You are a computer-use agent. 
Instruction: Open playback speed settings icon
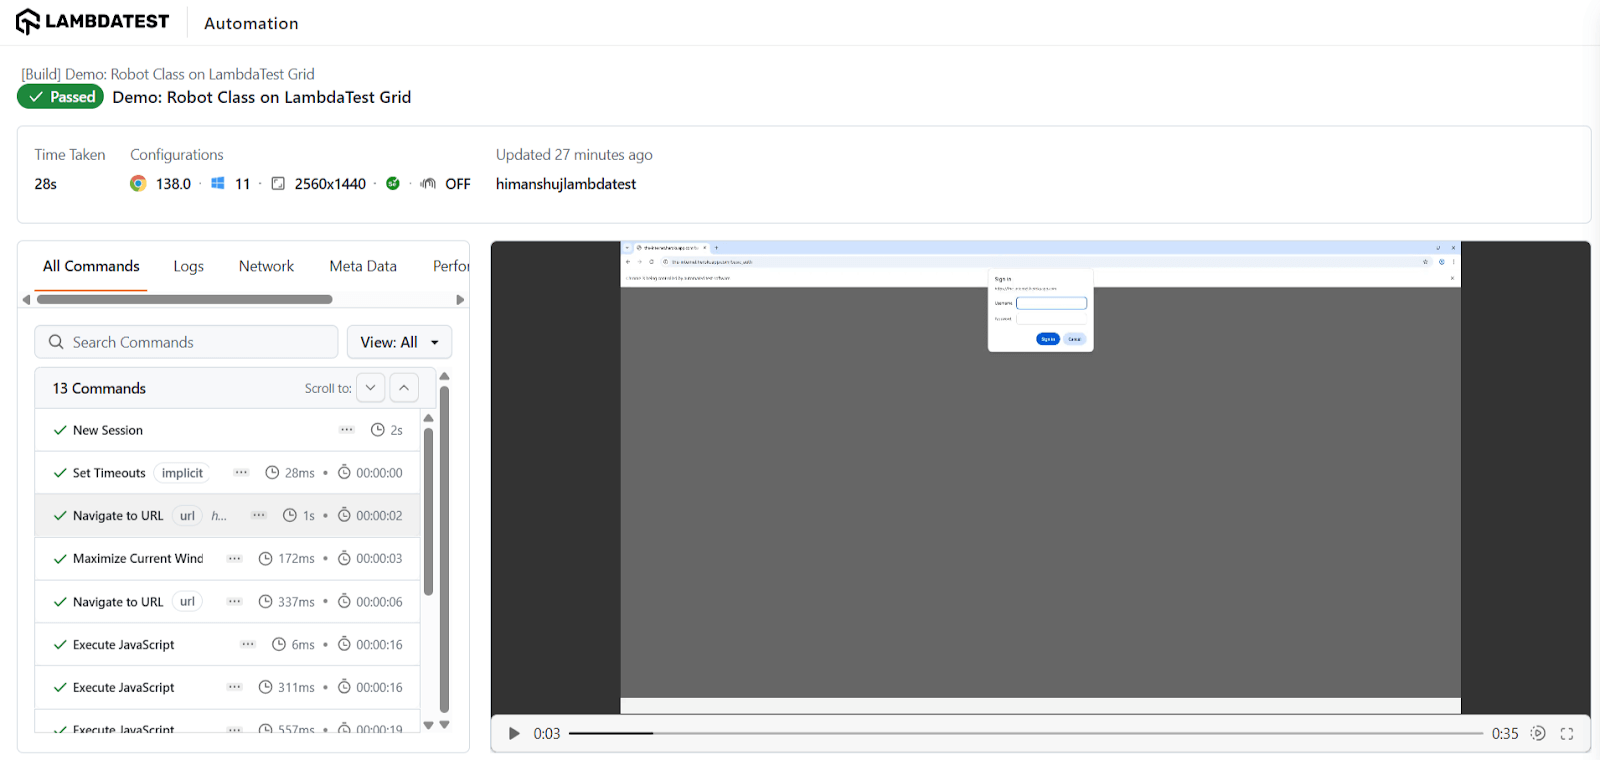pyautogui.click(x=1538, y=733)
